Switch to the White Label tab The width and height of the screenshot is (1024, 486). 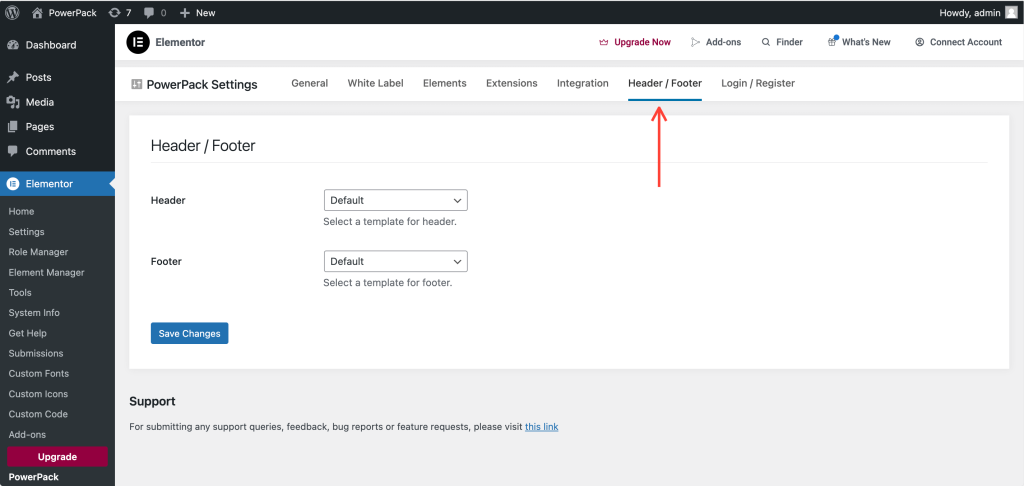point(376,83)
